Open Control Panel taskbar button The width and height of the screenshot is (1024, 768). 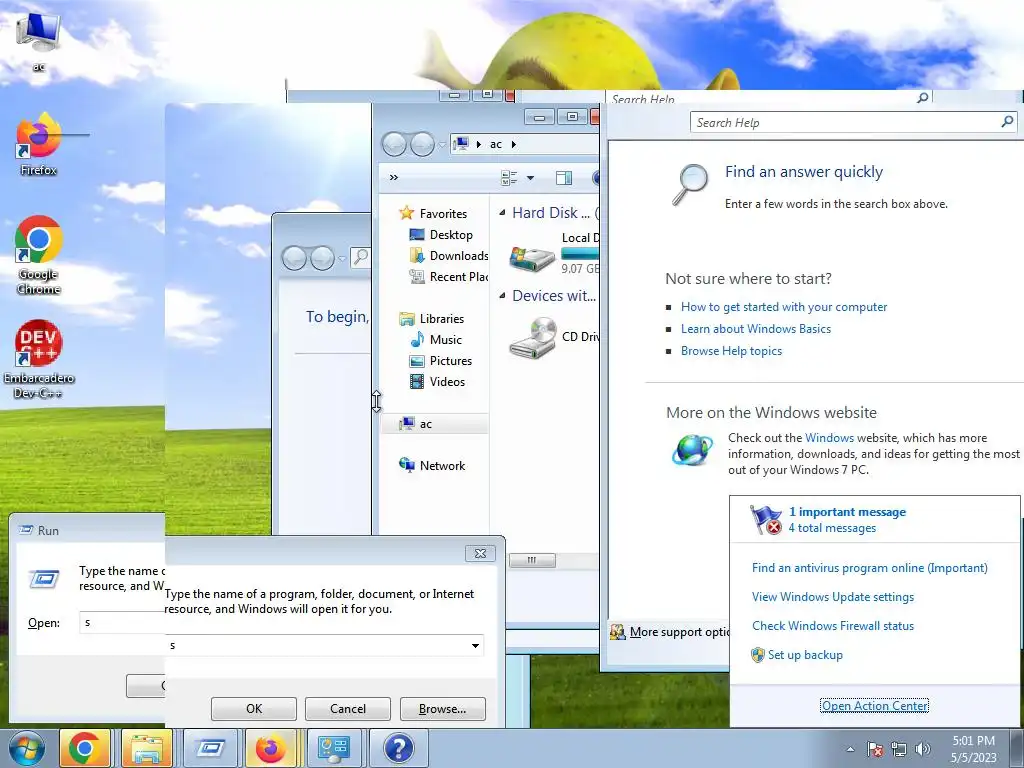(334, 748)
